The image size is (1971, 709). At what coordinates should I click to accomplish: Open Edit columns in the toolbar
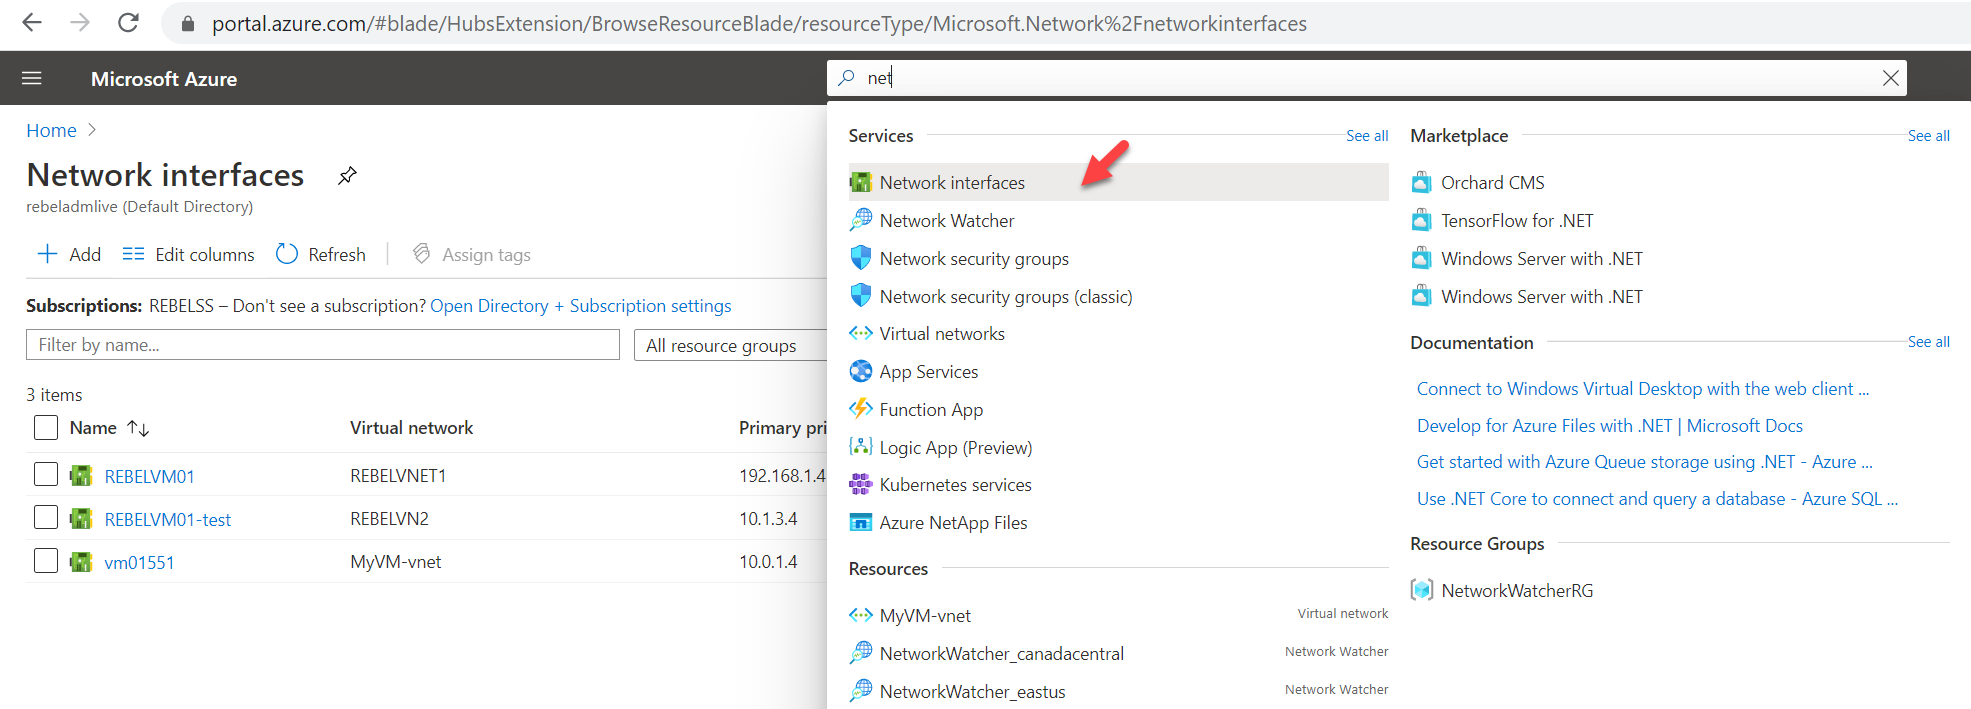[x=188, y=254]
